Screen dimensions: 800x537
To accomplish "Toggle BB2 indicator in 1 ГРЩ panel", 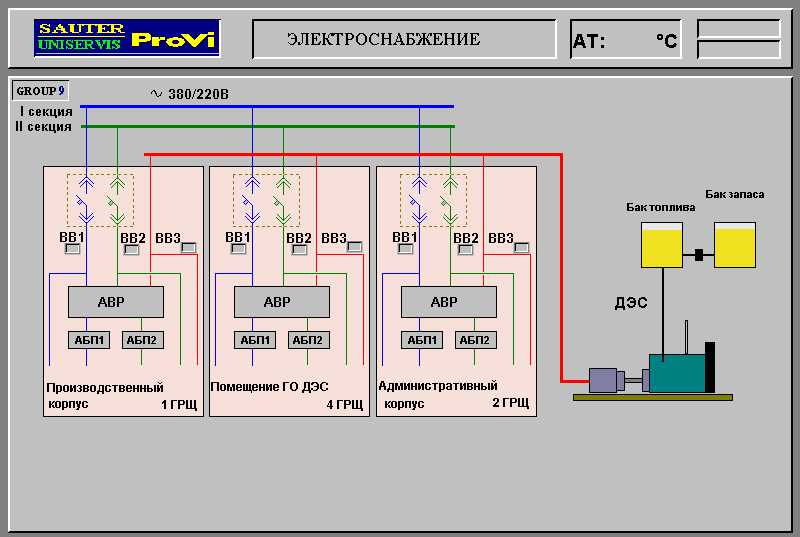I will 132,249.
